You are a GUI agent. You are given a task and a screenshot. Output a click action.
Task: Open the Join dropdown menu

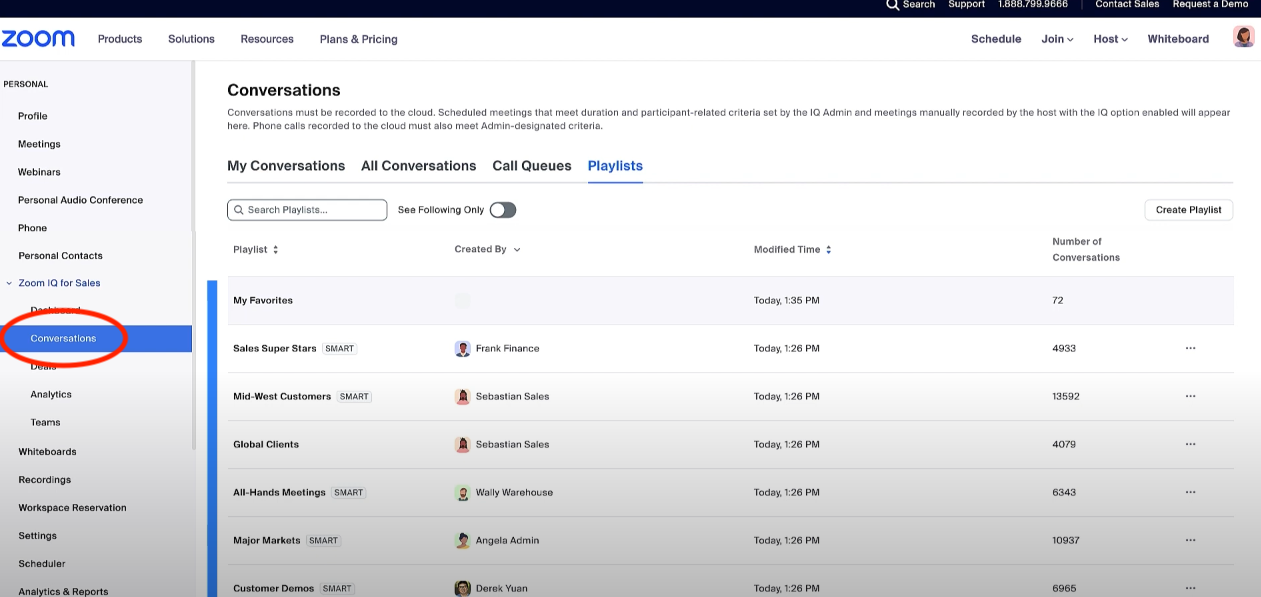click(x=1057, y=39)
